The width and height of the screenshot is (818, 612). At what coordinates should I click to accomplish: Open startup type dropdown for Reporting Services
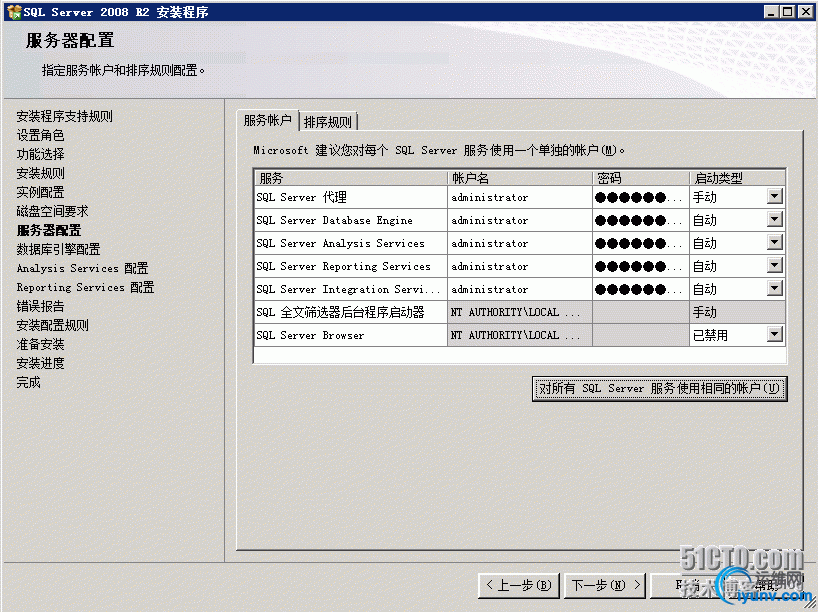[x=775, y=266]
